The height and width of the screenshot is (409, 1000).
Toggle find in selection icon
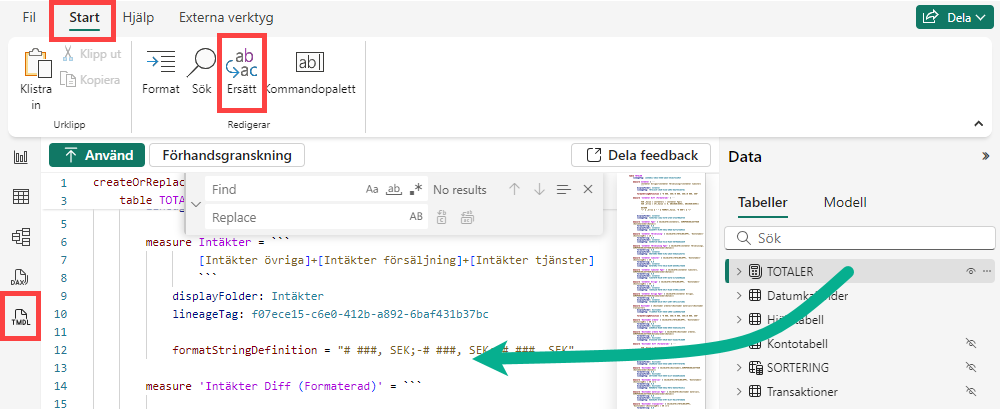coord(563,190)
